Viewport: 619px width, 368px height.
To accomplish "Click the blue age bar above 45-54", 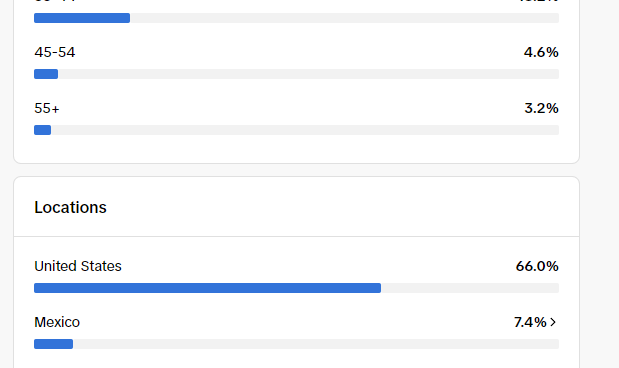I will click(x=82, y=18).
